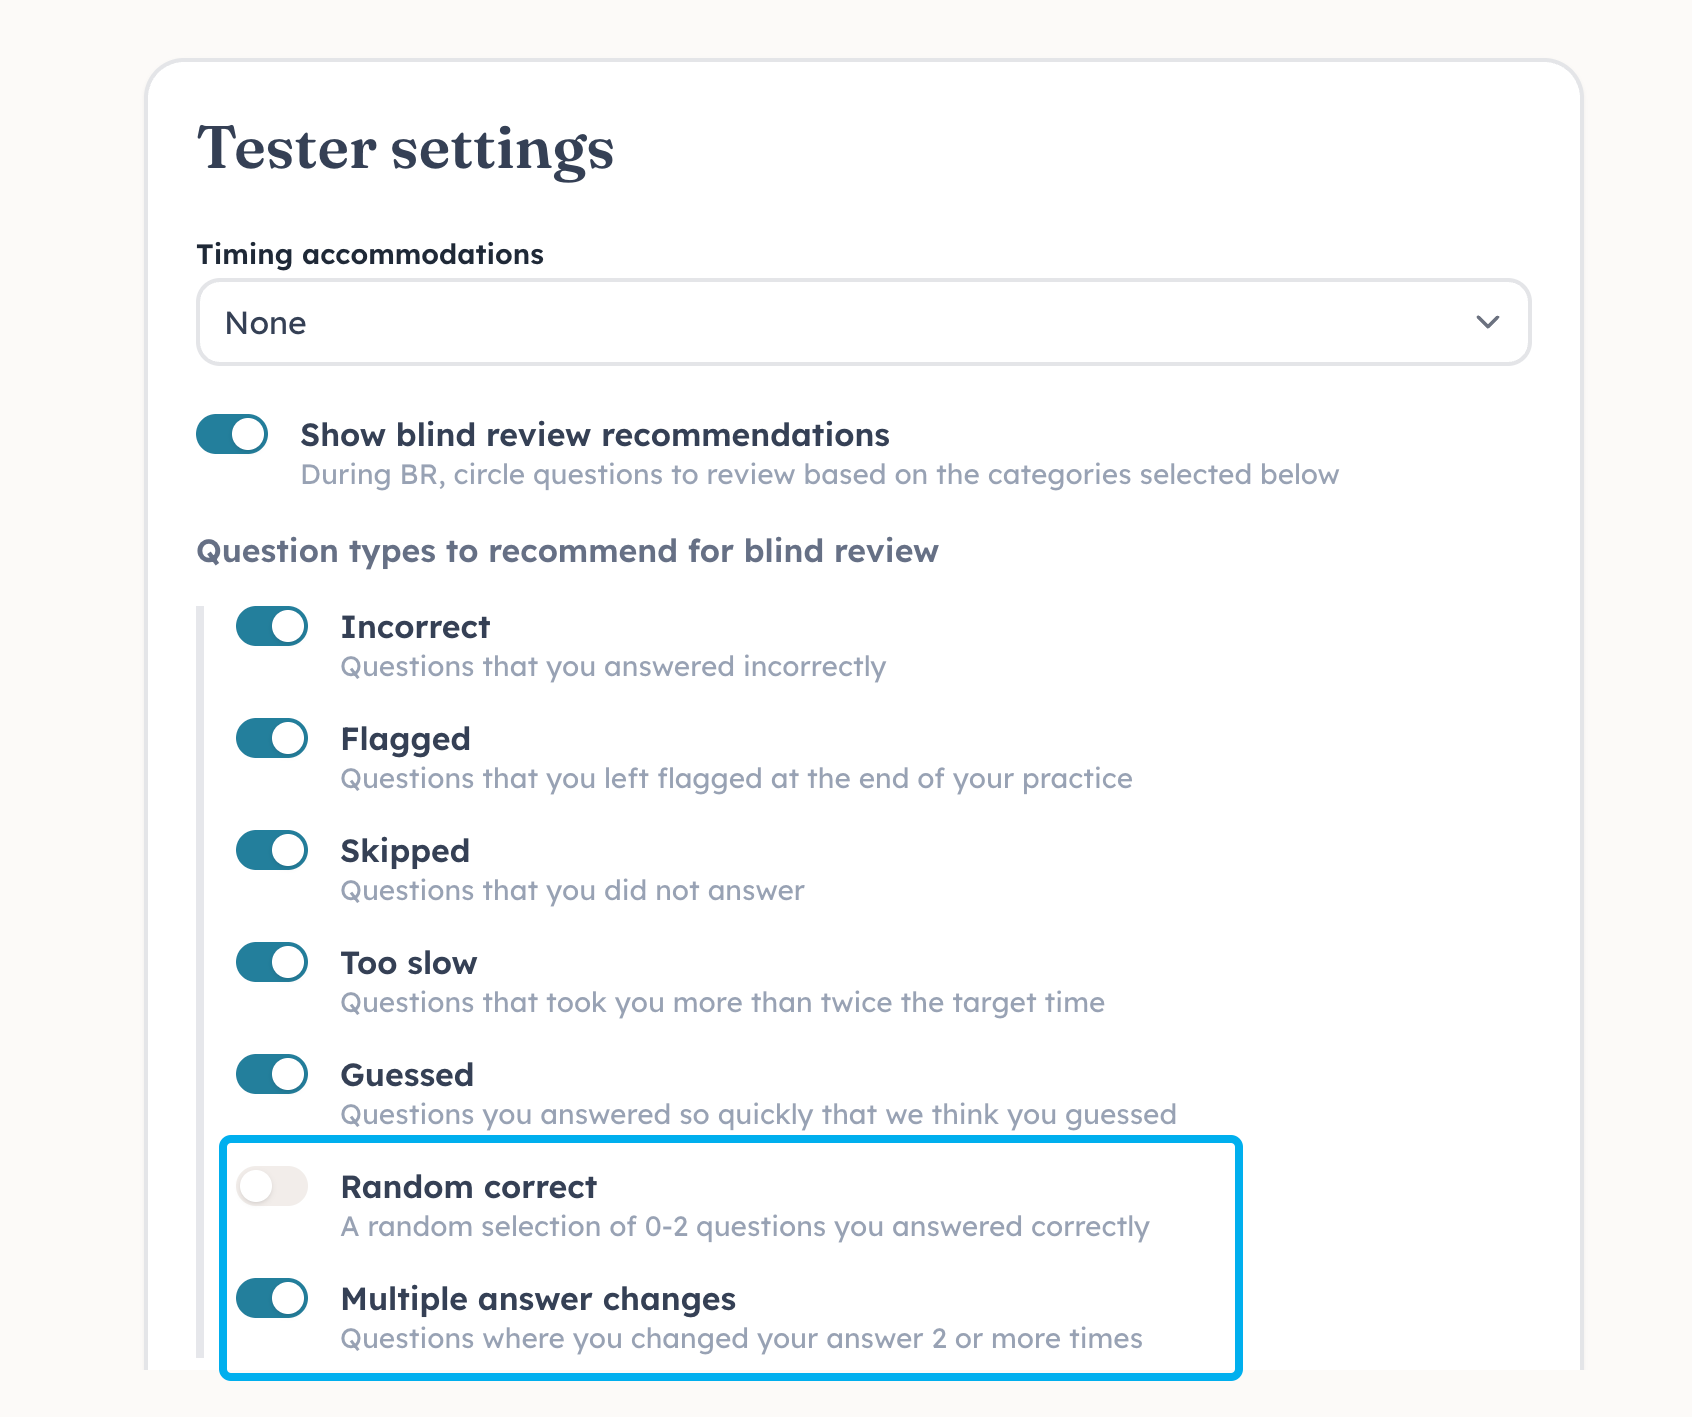Image resolution: width=1692 pixels, height=1417 pixels.
Task: Disable the Guessed toggle switch
Action: pos(272,1075)
